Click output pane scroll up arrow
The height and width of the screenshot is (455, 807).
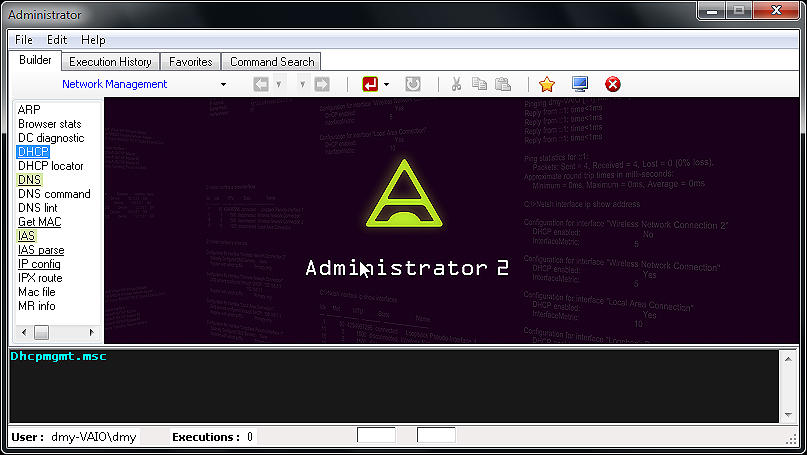click(x=788, y=359)
